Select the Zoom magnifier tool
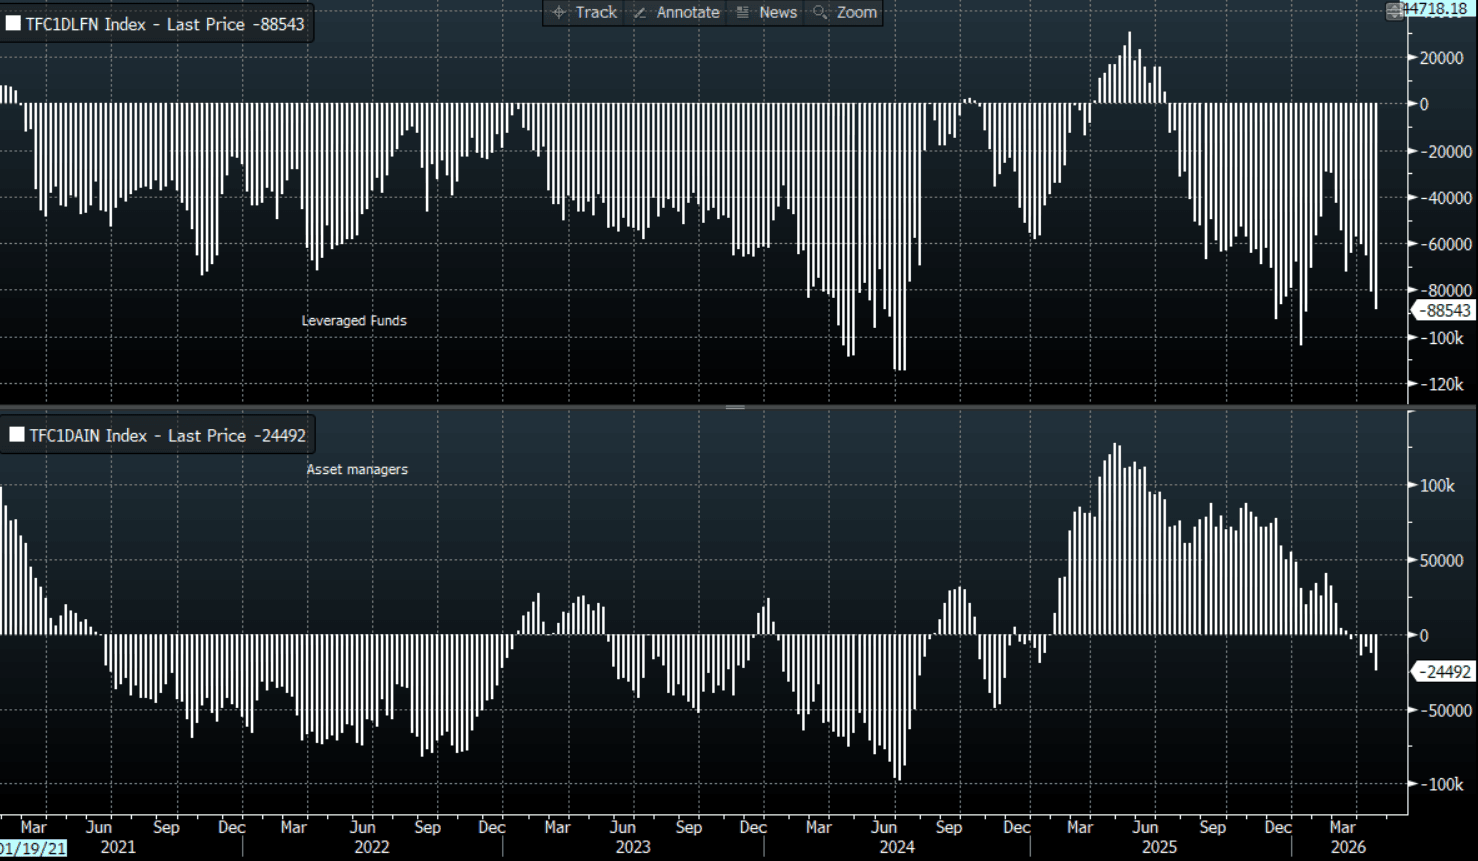1478x861 pixels. pos(845,12)
